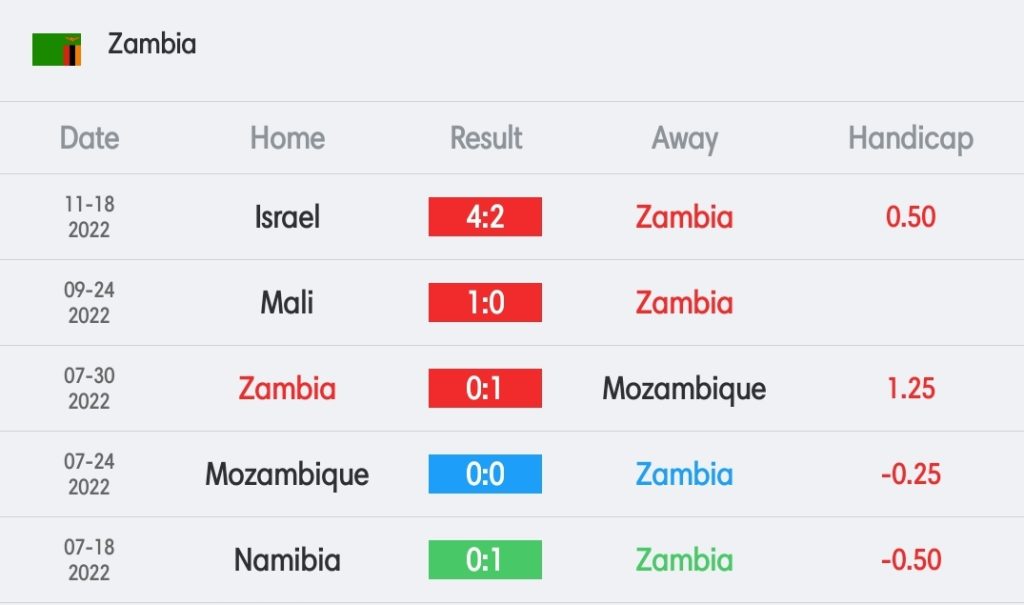Open the Mali team link
Screen dimensions: 1024x605
(x=287, y=302)
